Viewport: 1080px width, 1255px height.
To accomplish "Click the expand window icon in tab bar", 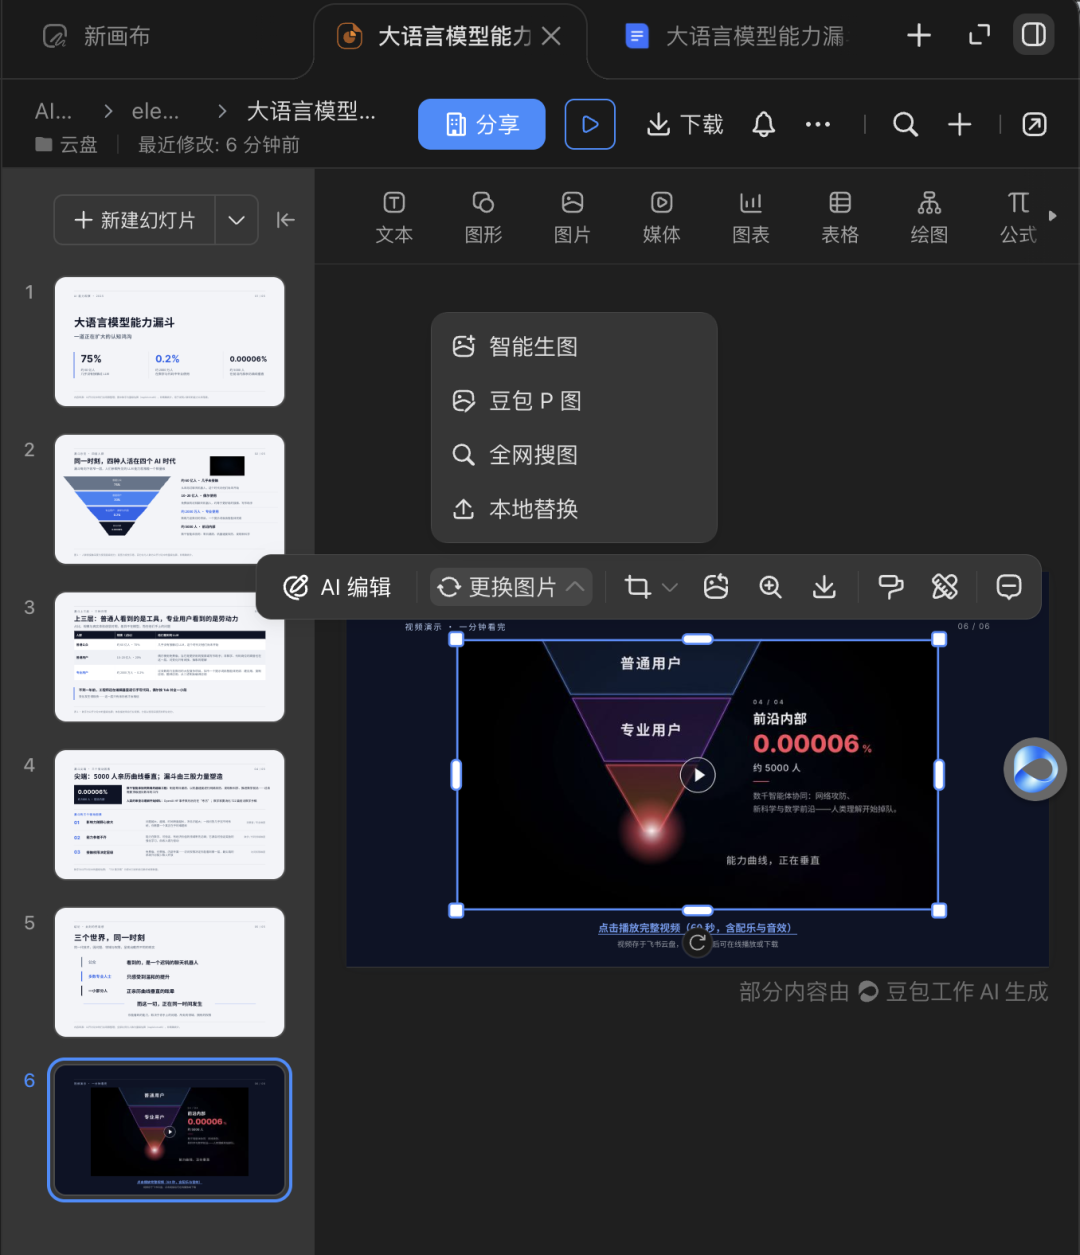I will tap(980, 36).
